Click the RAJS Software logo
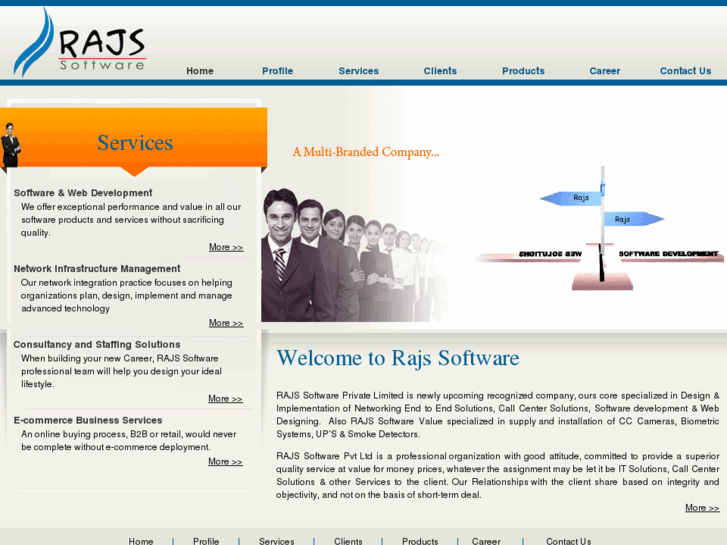Image resolution: width=727 pixels, height=545 pixels. (x=80, y=43)
